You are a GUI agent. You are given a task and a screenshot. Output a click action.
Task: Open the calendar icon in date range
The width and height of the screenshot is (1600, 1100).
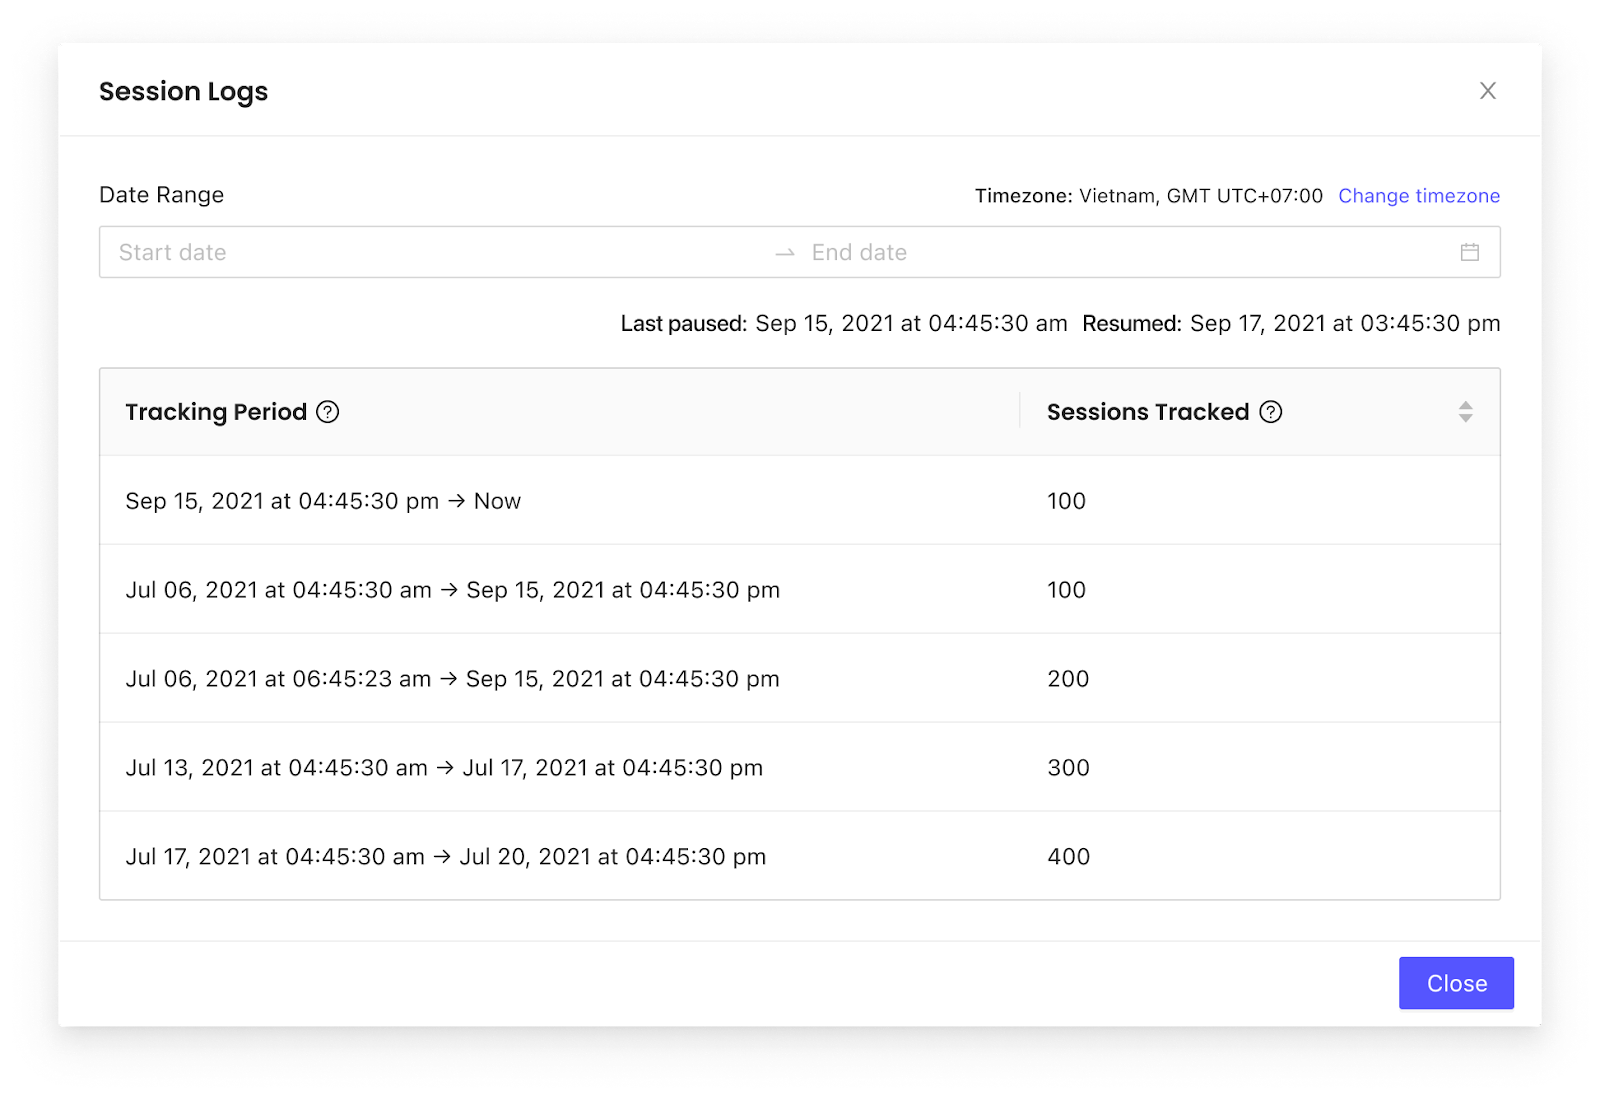click(x=1470, y=252)
